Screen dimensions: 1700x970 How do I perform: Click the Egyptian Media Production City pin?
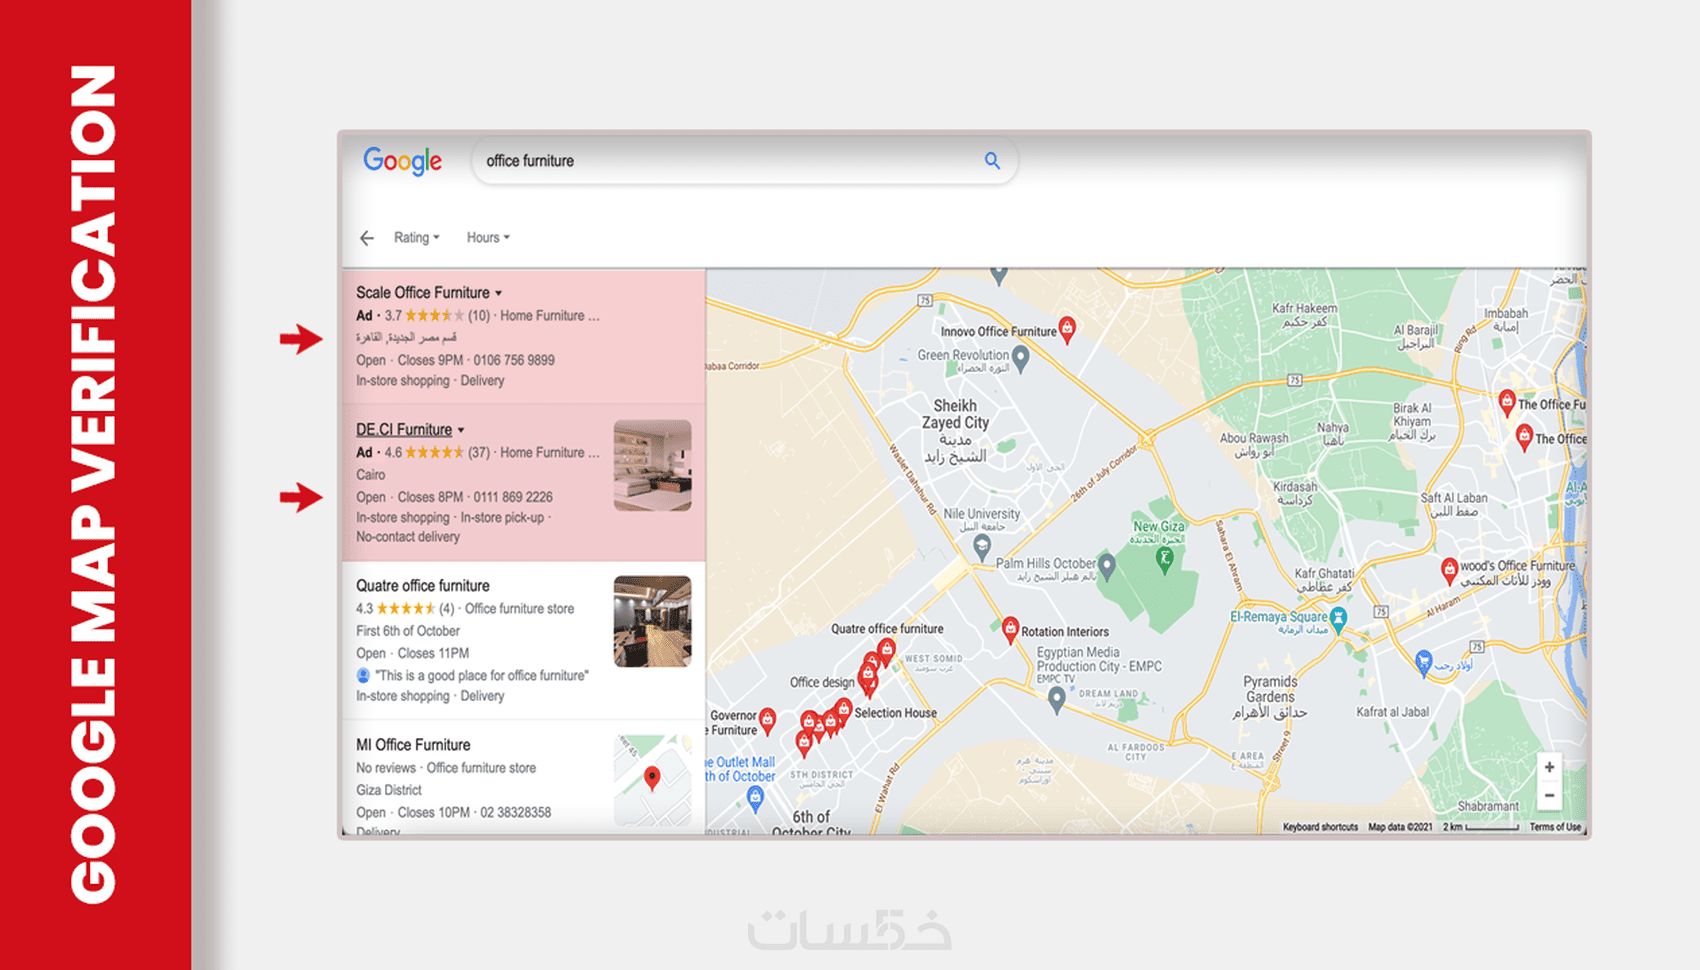pyautogui.click(x=1056, y=701)
